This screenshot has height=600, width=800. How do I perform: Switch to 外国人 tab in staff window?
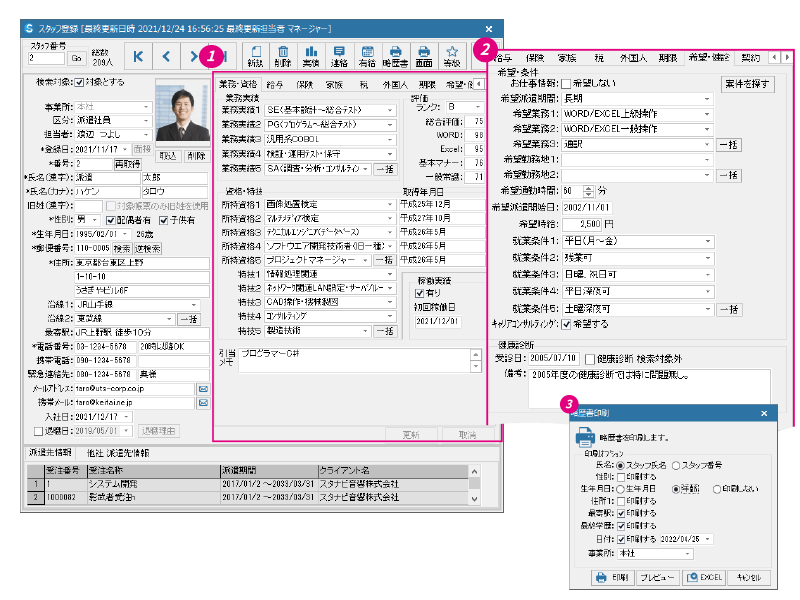395,85
